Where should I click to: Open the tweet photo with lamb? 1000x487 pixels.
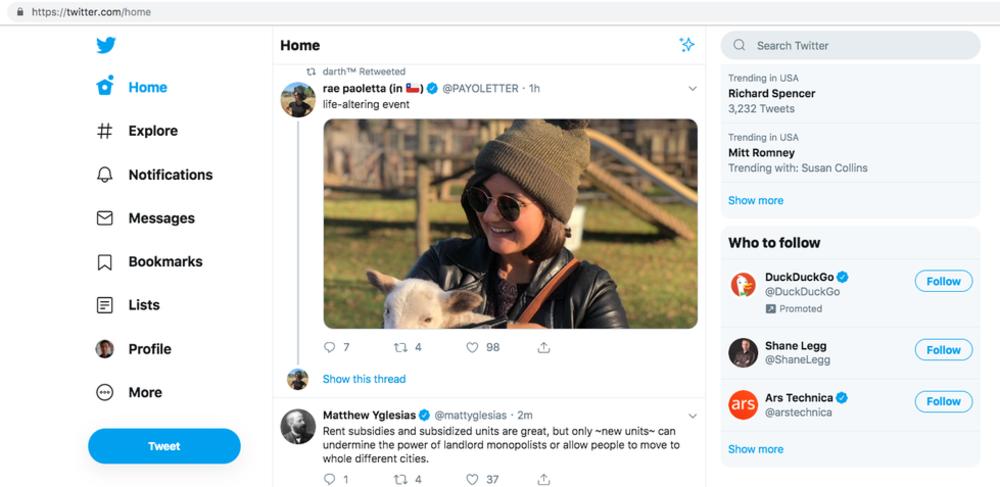[x=510, y=224]
